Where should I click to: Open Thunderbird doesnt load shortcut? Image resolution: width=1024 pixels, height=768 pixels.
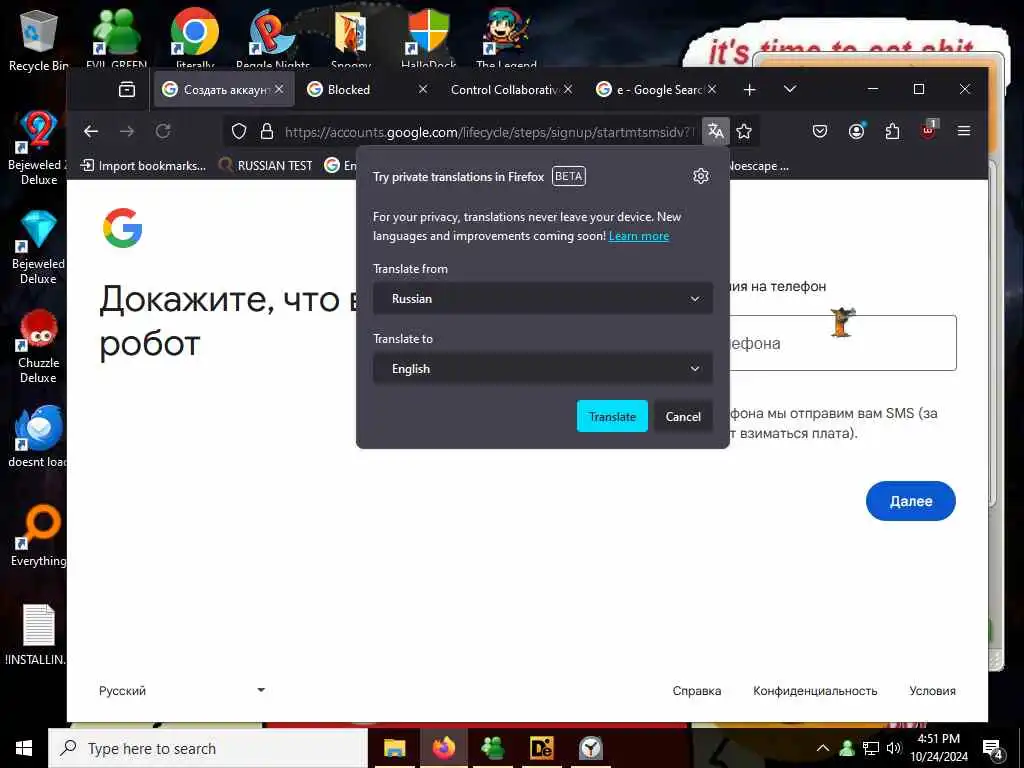[38, 436]
